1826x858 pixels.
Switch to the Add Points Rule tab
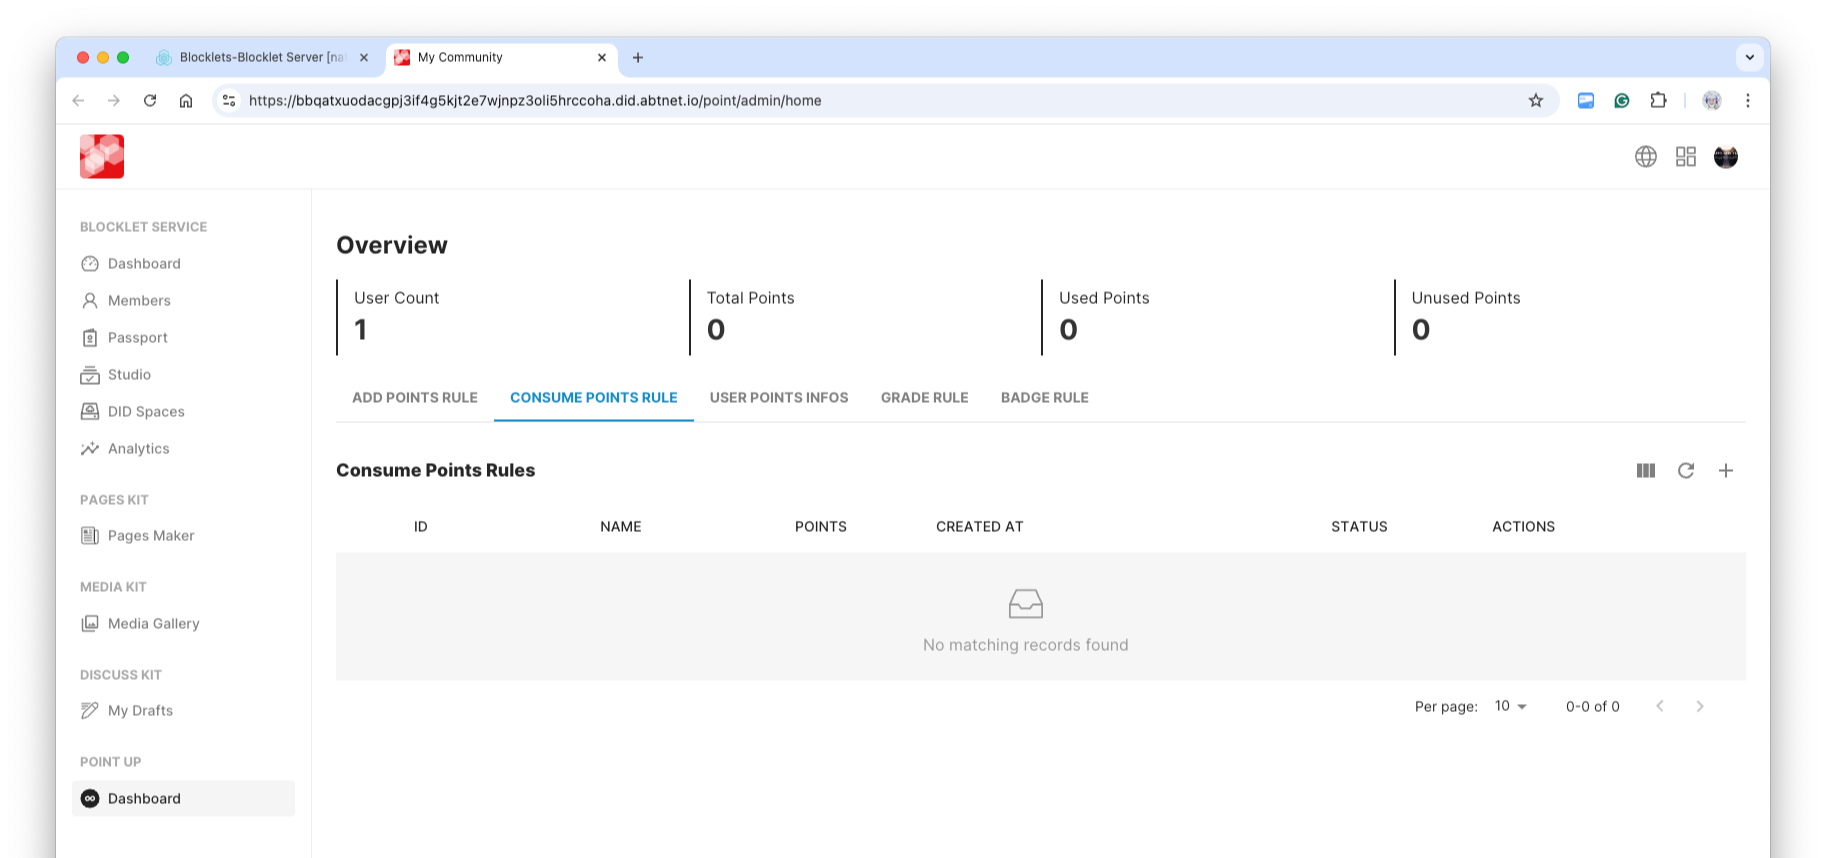point(414,398)
